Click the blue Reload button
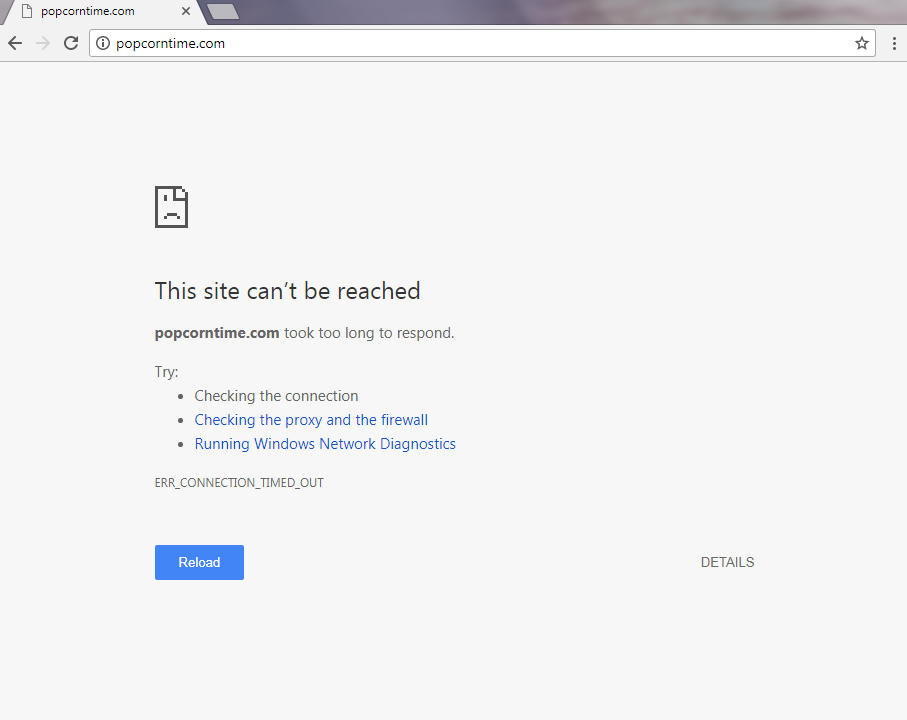 [200, 562]
